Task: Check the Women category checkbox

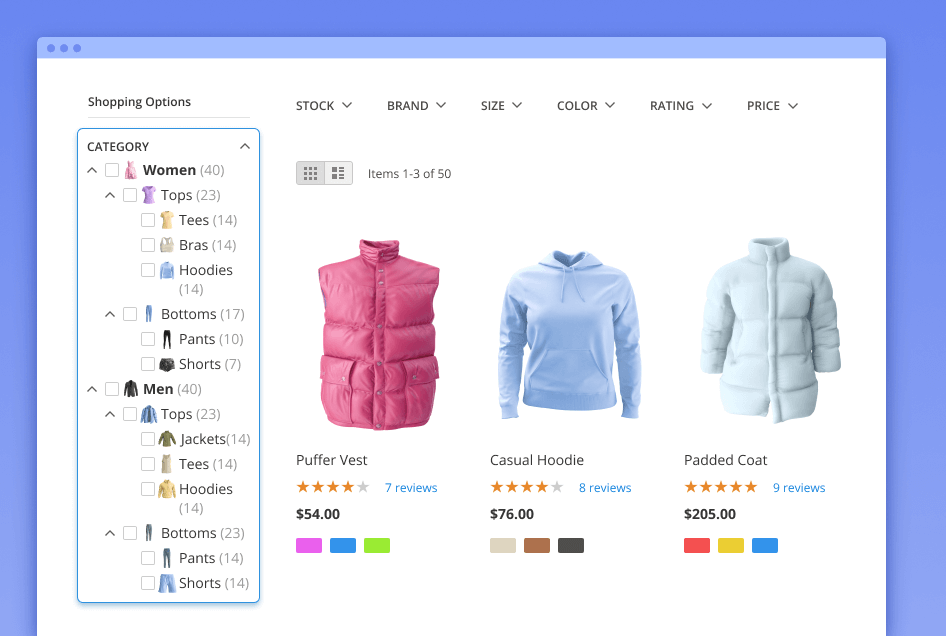Action: pyautogui.click(x=112, y=169)
